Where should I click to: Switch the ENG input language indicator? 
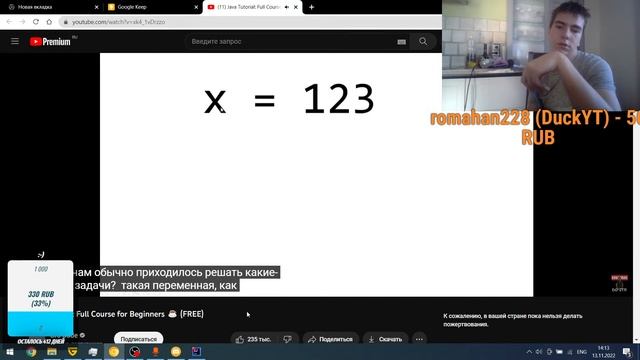[582, 351]
